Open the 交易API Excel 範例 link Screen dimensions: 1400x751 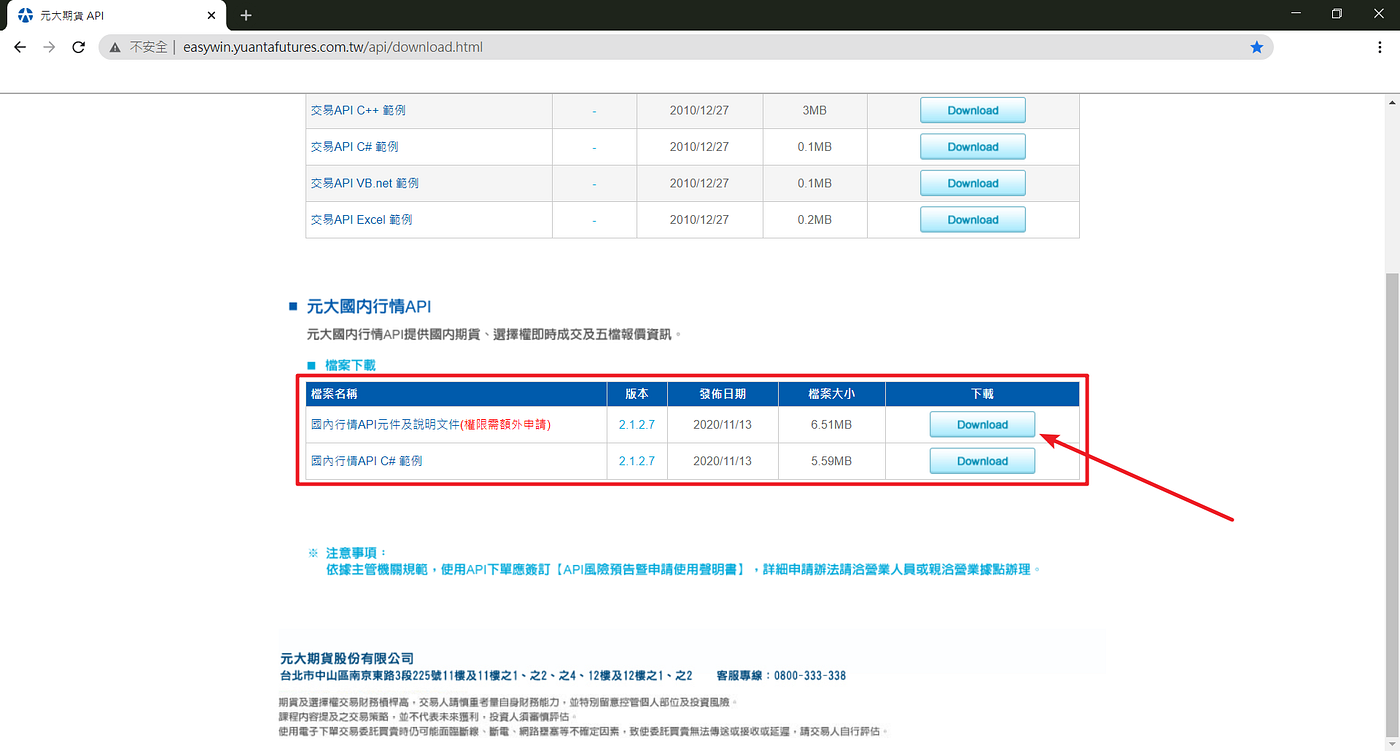coord(361,219)
